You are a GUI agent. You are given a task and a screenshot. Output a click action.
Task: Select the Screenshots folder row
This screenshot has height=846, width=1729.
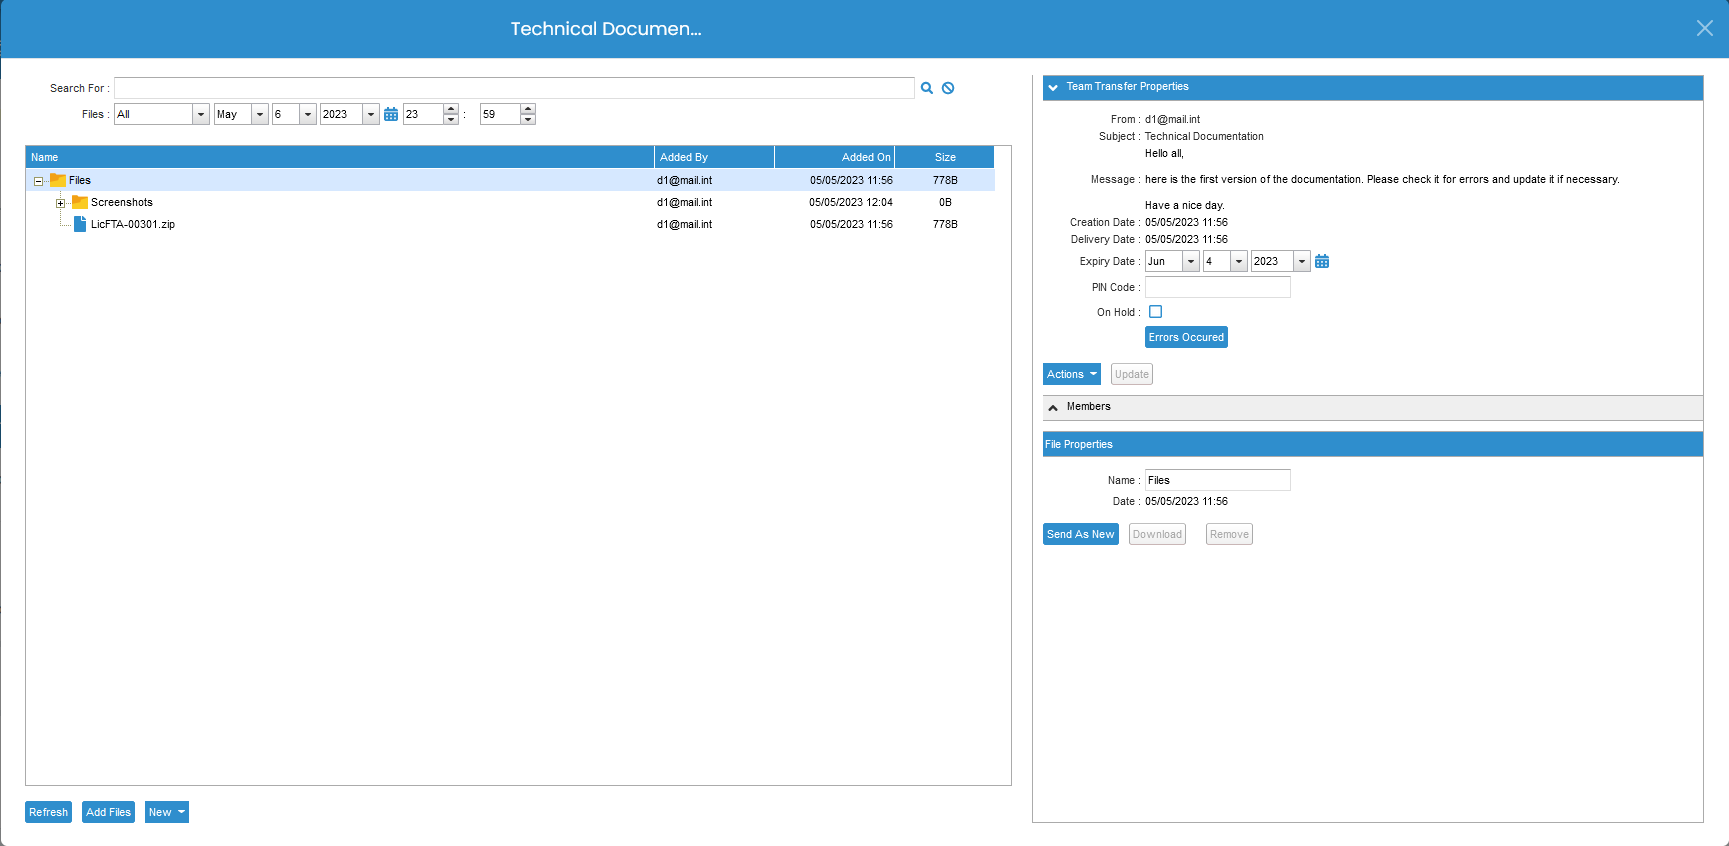point(510,202)
